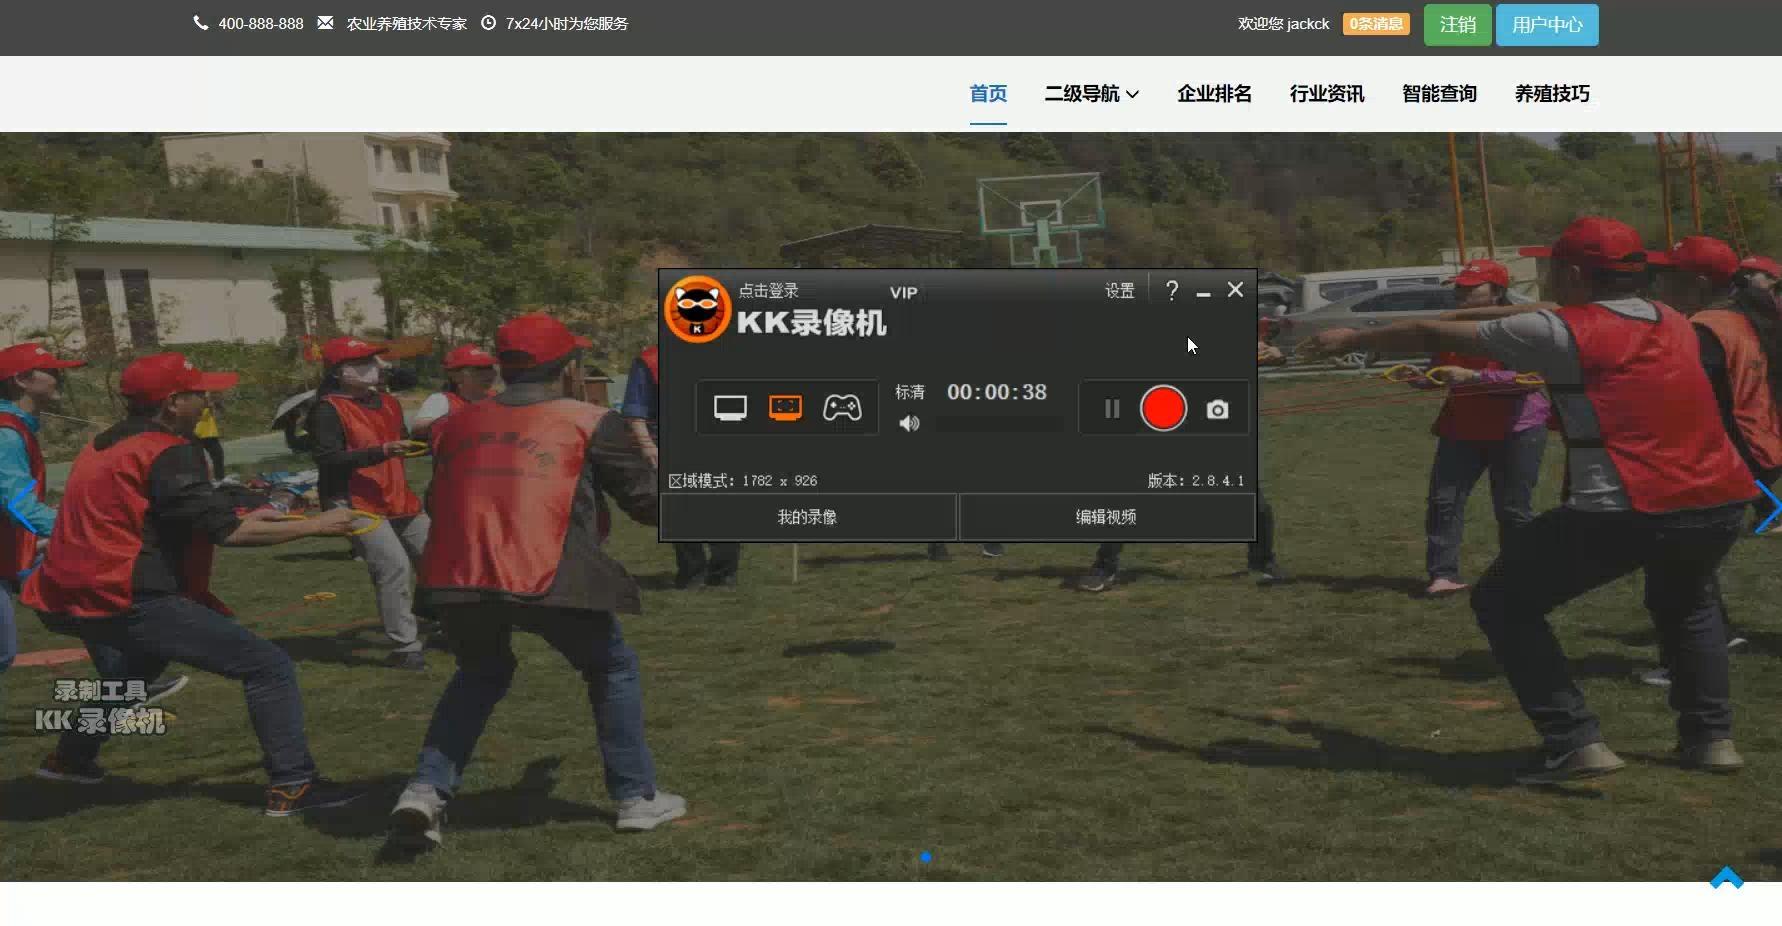The width and height of the screenshot is (1782, 926).
Task: Pause the recording
Action: (x=1110, y=408)
